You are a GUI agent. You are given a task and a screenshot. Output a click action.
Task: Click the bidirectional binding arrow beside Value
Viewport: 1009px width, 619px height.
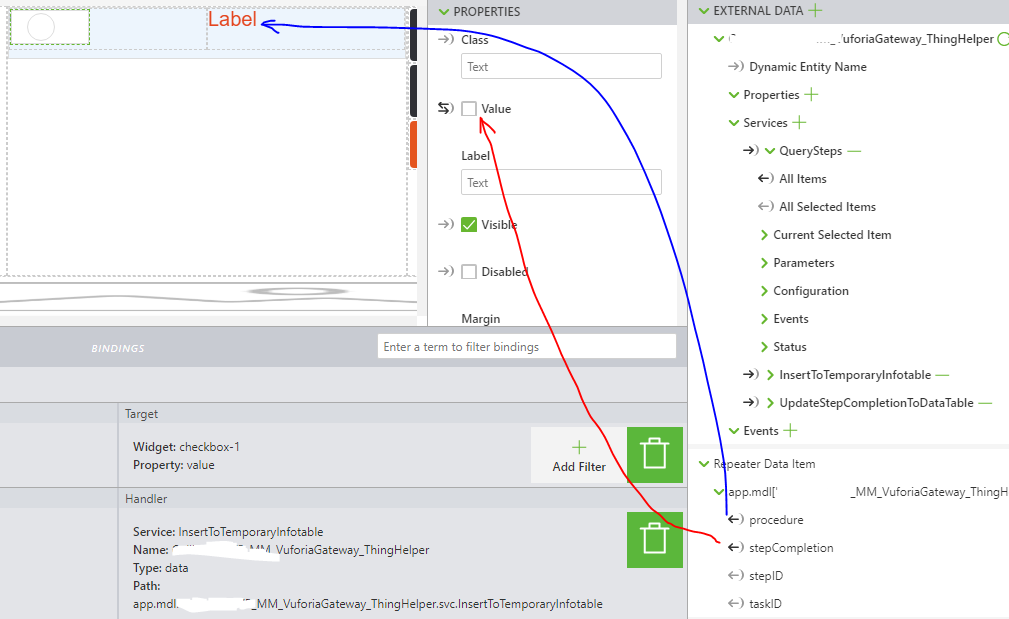445,107
